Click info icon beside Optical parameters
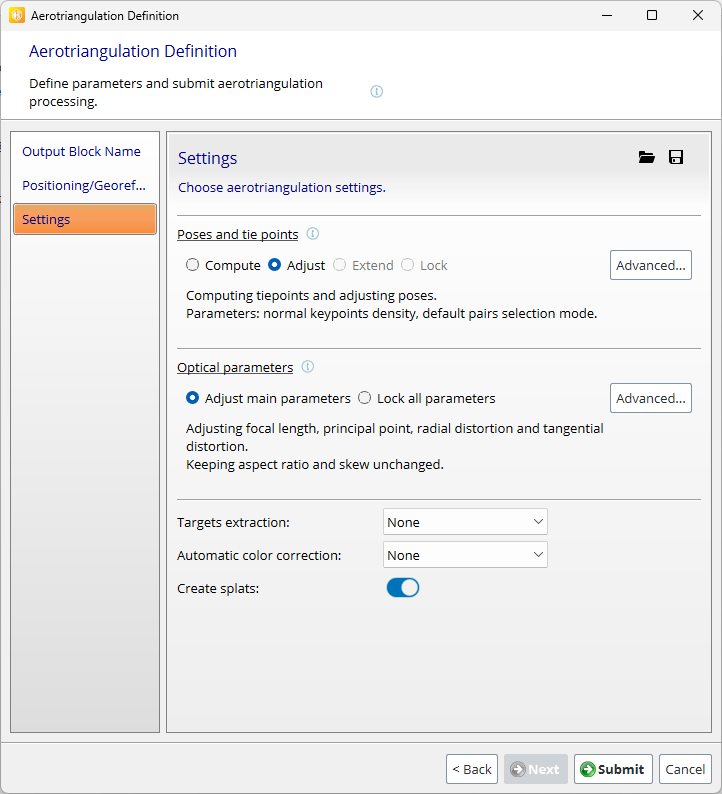The width and height of the screenshot is (722, 794). [x=308, y=367]
